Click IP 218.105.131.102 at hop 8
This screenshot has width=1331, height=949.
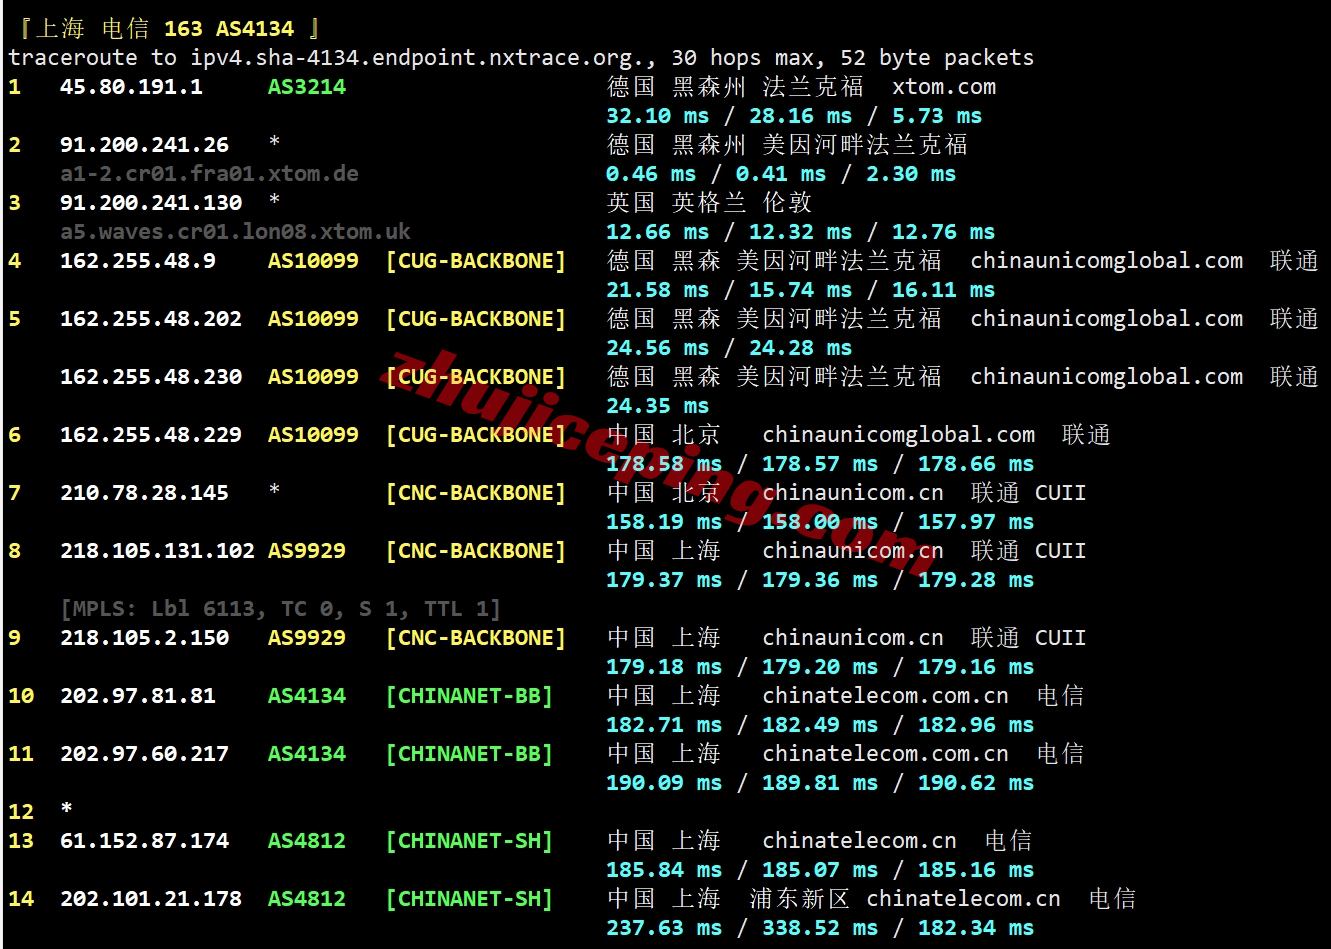point(157,551)
